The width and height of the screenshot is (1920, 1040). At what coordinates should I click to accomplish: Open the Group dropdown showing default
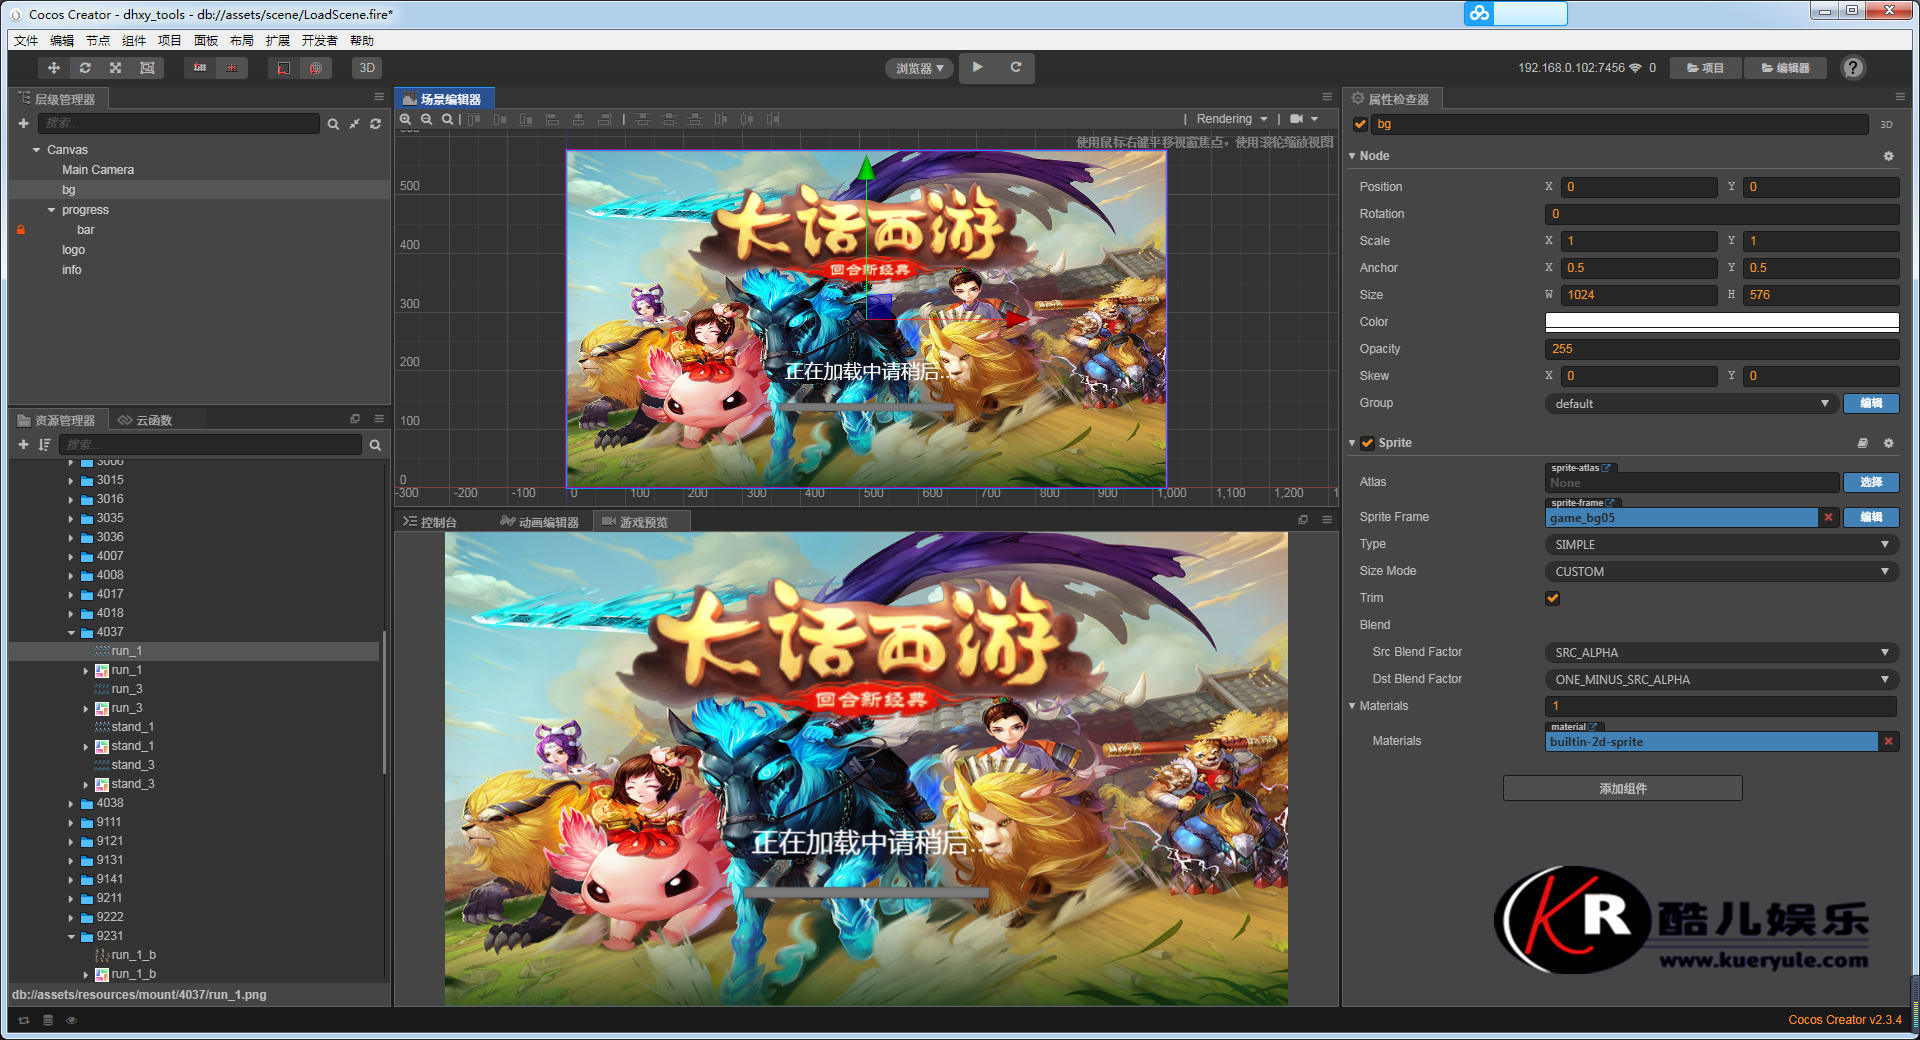click(1691, 403)
